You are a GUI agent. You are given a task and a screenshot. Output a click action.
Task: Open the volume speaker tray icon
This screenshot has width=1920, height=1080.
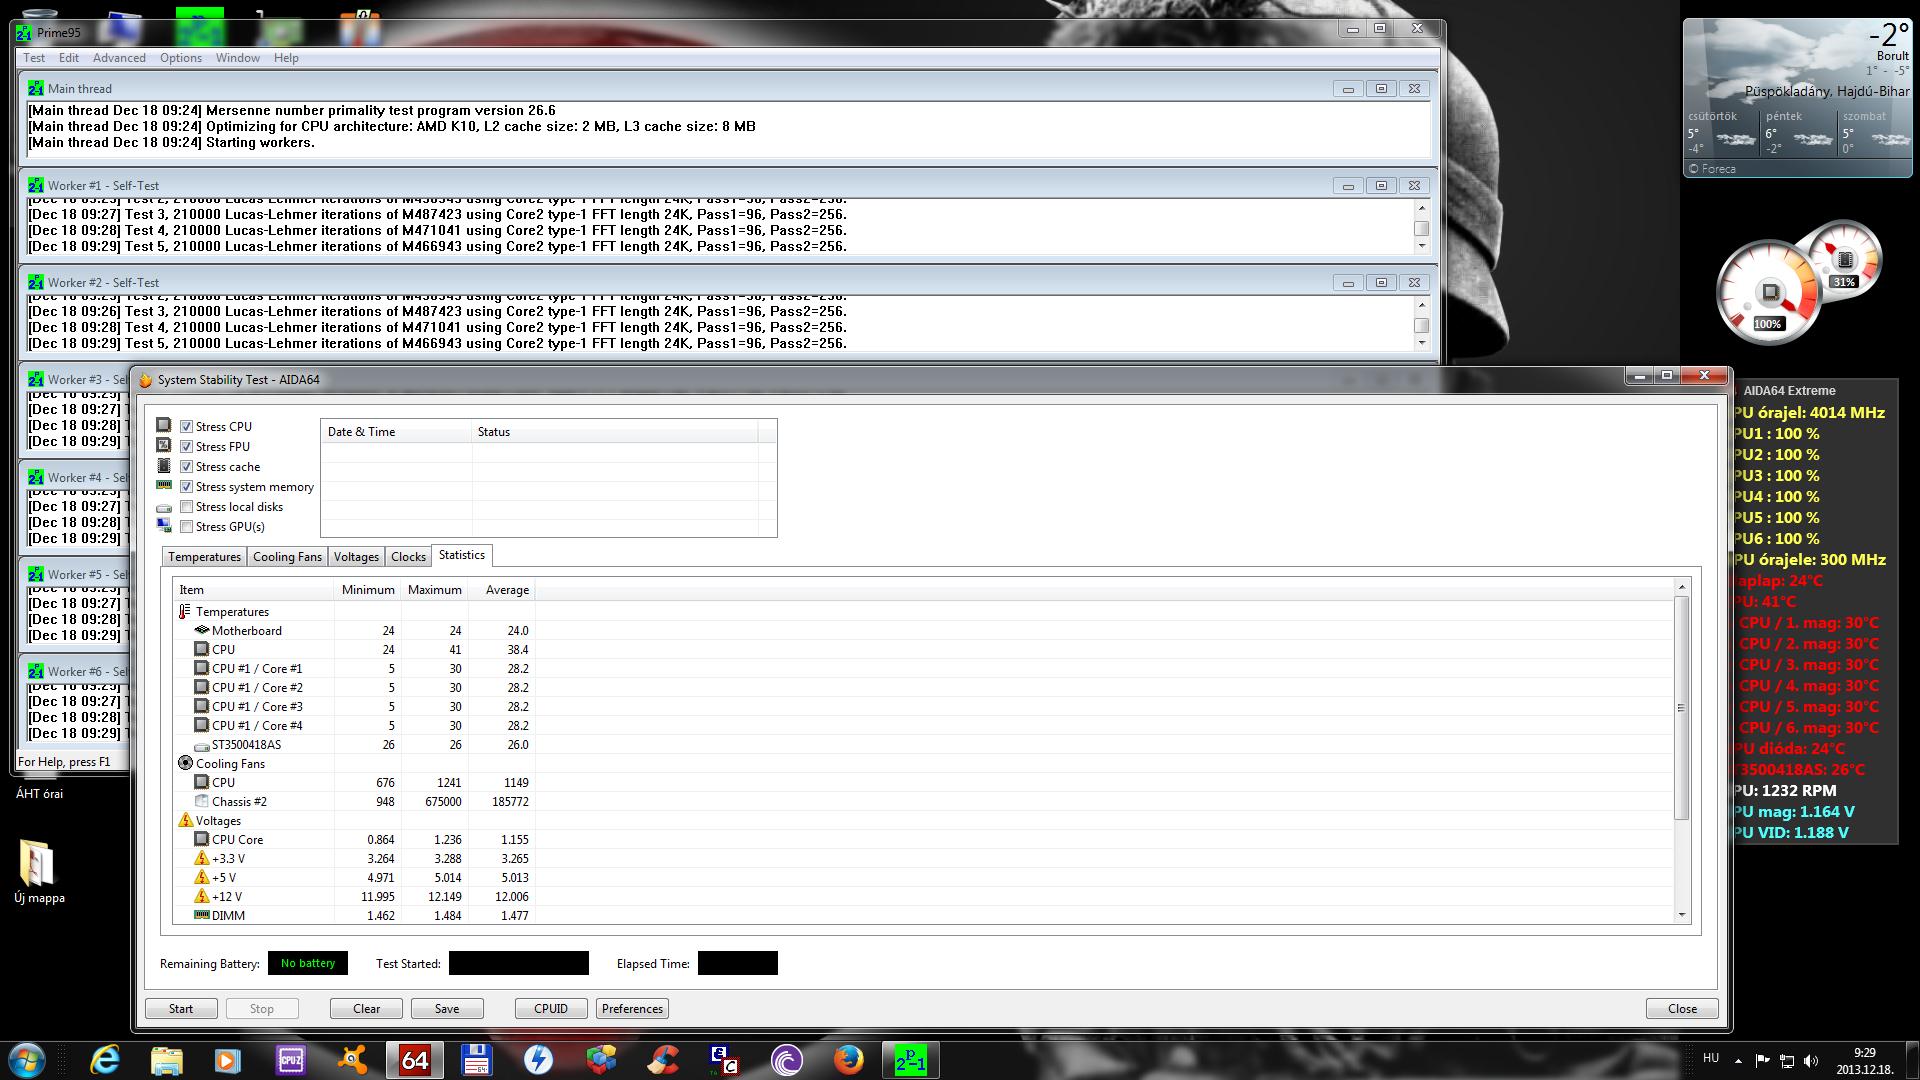coord(1810,1060)
